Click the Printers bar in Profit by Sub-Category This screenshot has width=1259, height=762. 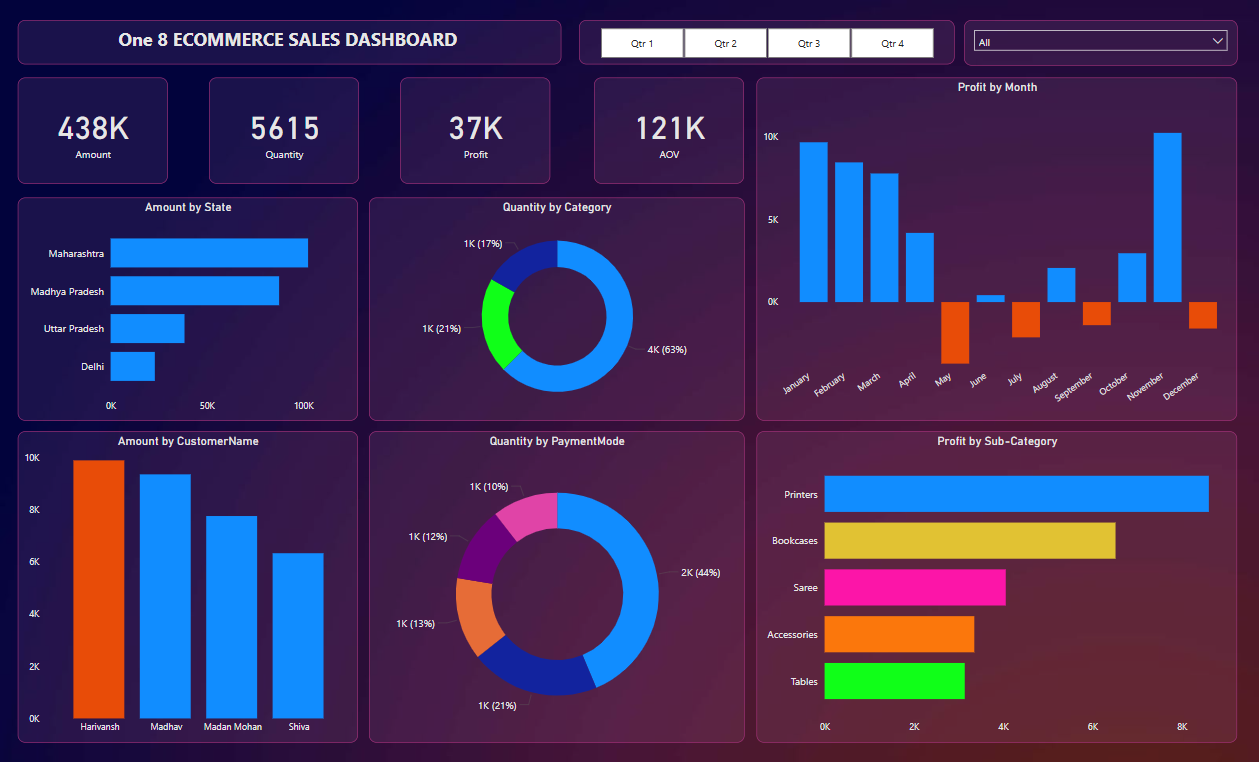click(x=1015, y=494)
